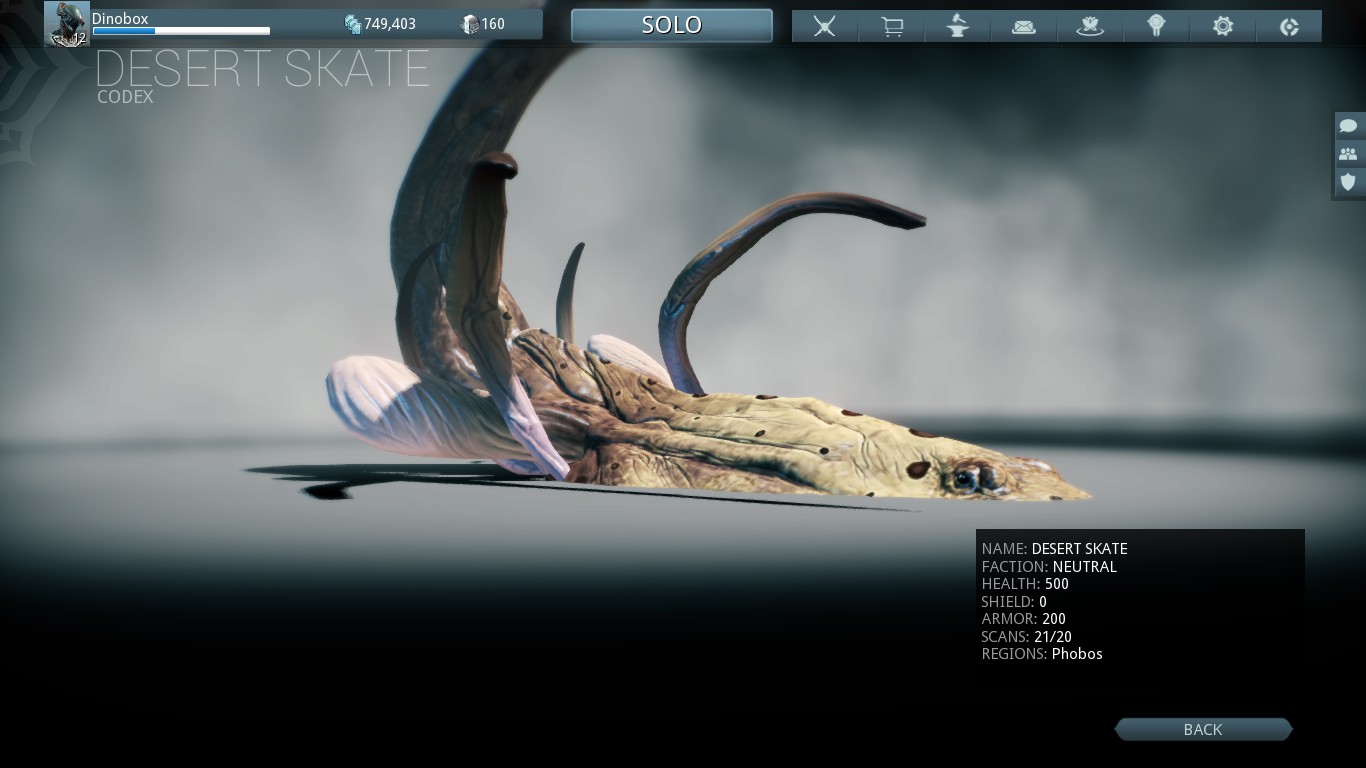Open the friends group icon on right edge
Screen dimensions: 1366x768
[x=1349, y=154]
